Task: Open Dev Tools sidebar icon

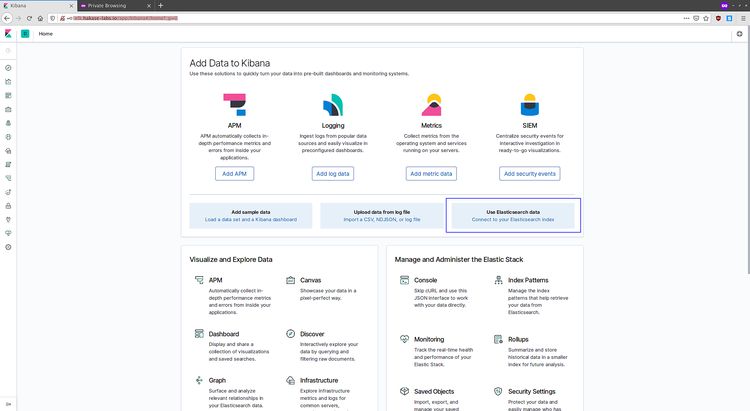Action: (x=8, y=220)
